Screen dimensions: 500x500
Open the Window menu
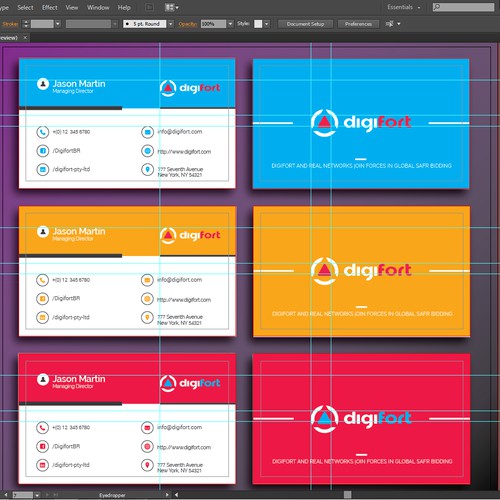(x=98, y=7)
